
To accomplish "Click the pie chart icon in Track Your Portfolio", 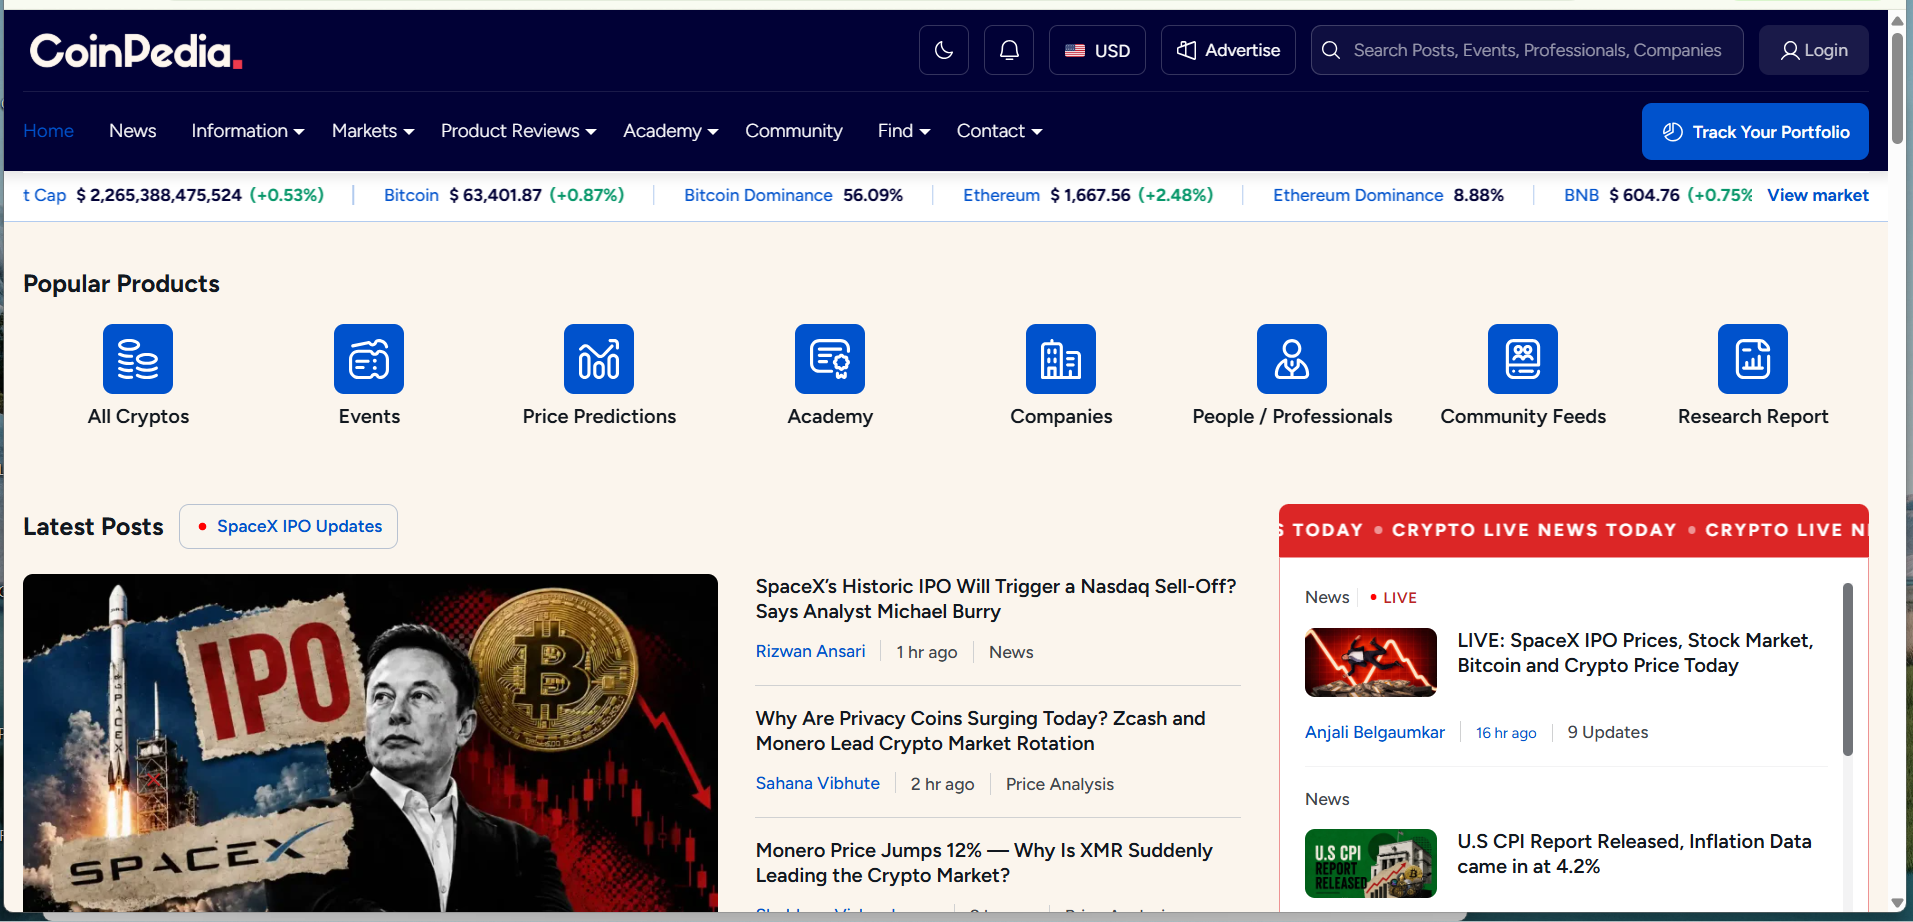I will (1672, 132).
